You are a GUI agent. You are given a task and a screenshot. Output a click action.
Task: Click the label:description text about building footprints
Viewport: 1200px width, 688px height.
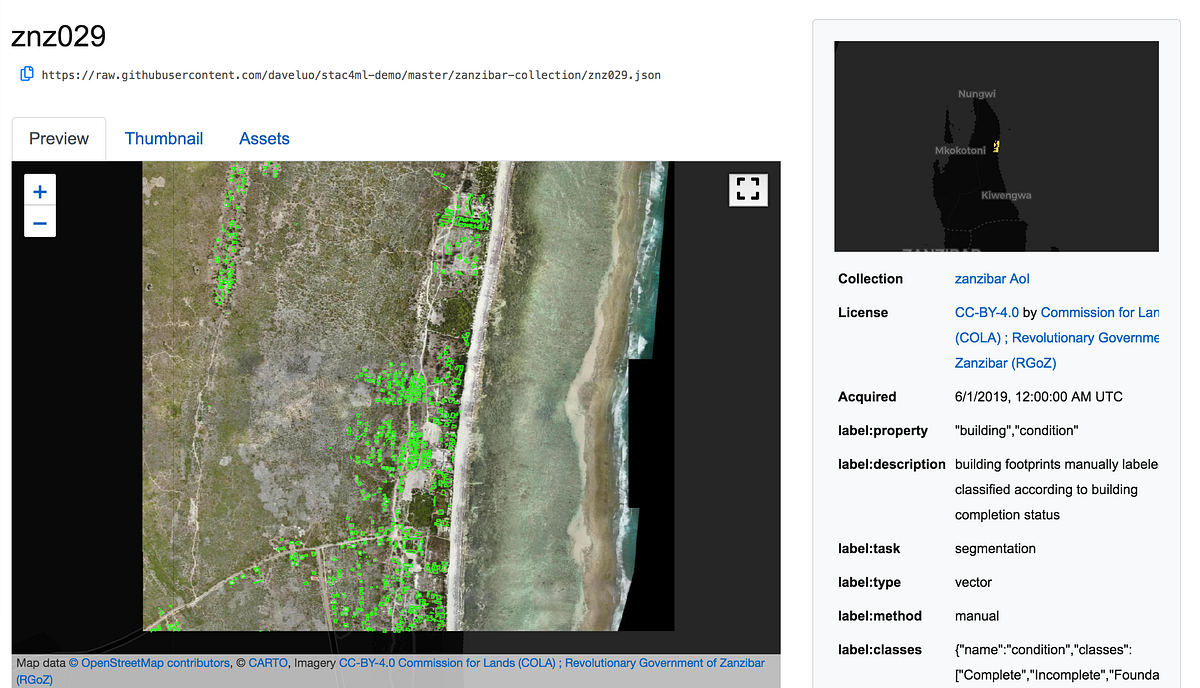click(x=1057, y=490)
